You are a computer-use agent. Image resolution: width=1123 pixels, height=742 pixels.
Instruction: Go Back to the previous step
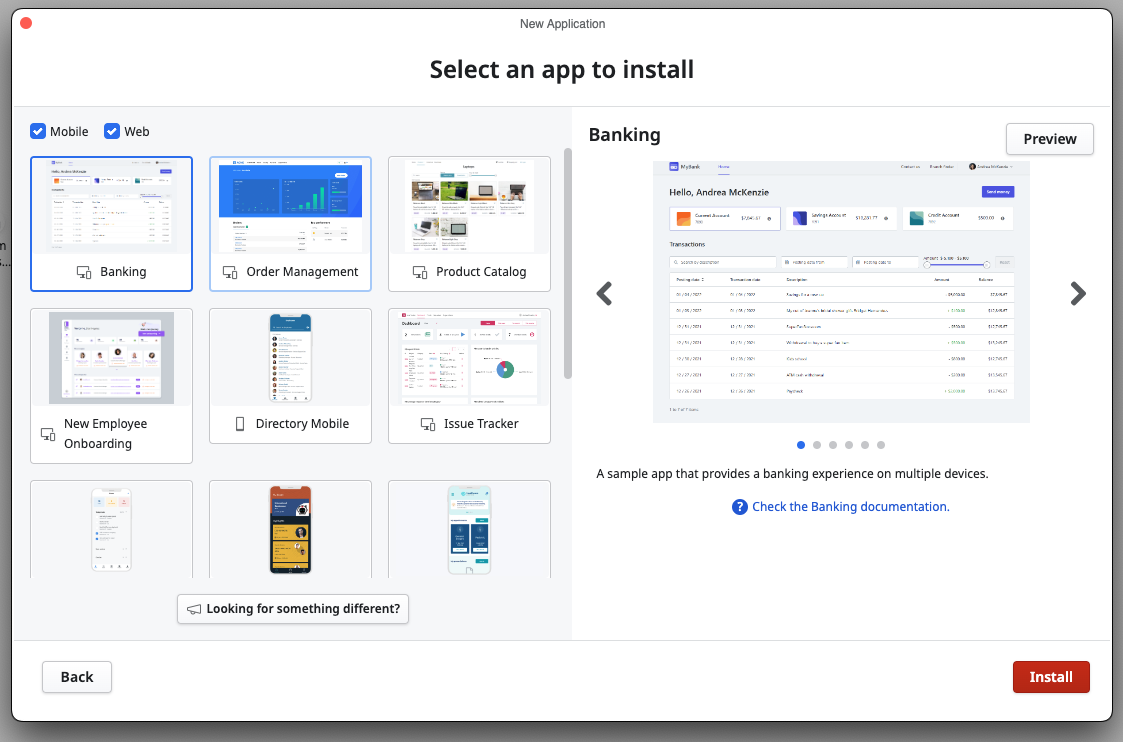click(77, 677)
